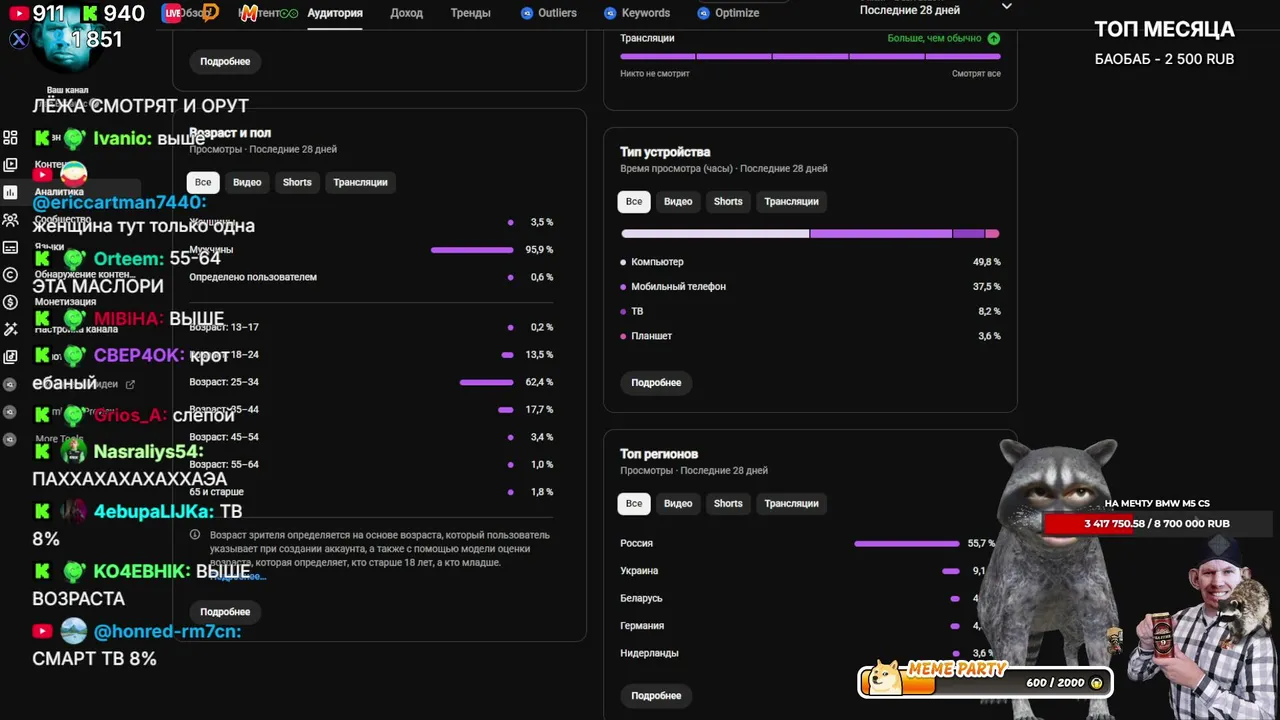Select 'Shorts' filter under Тип устройства
The height and width of the screenshot is (720, 1280).
pyautogui.click(x=728, y=201)
